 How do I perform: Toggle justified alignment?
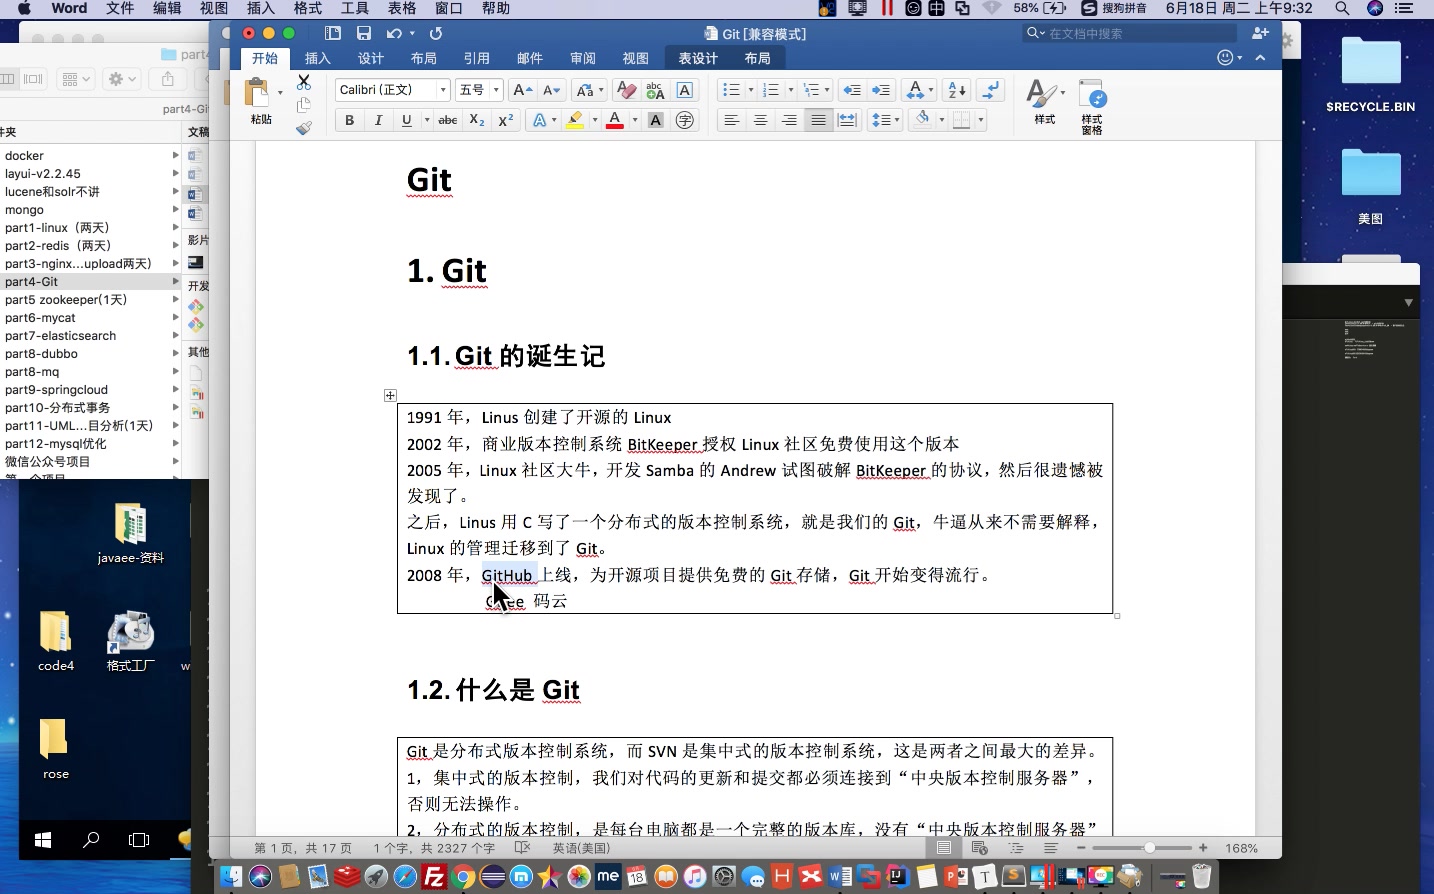click(x=818, y=120)
